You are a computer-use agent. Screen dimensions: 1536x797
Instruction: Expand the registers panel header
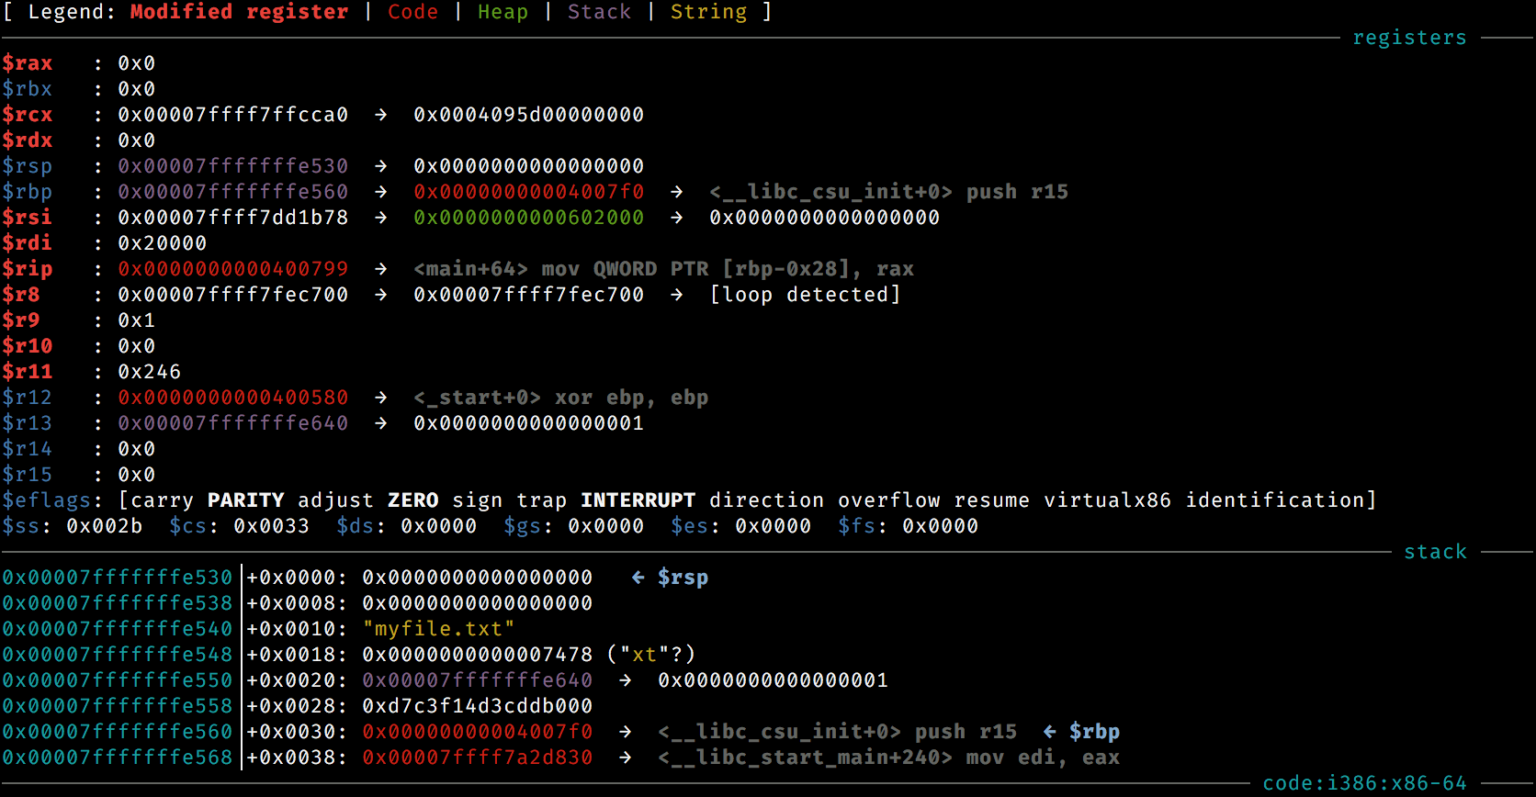(1409, 37)
